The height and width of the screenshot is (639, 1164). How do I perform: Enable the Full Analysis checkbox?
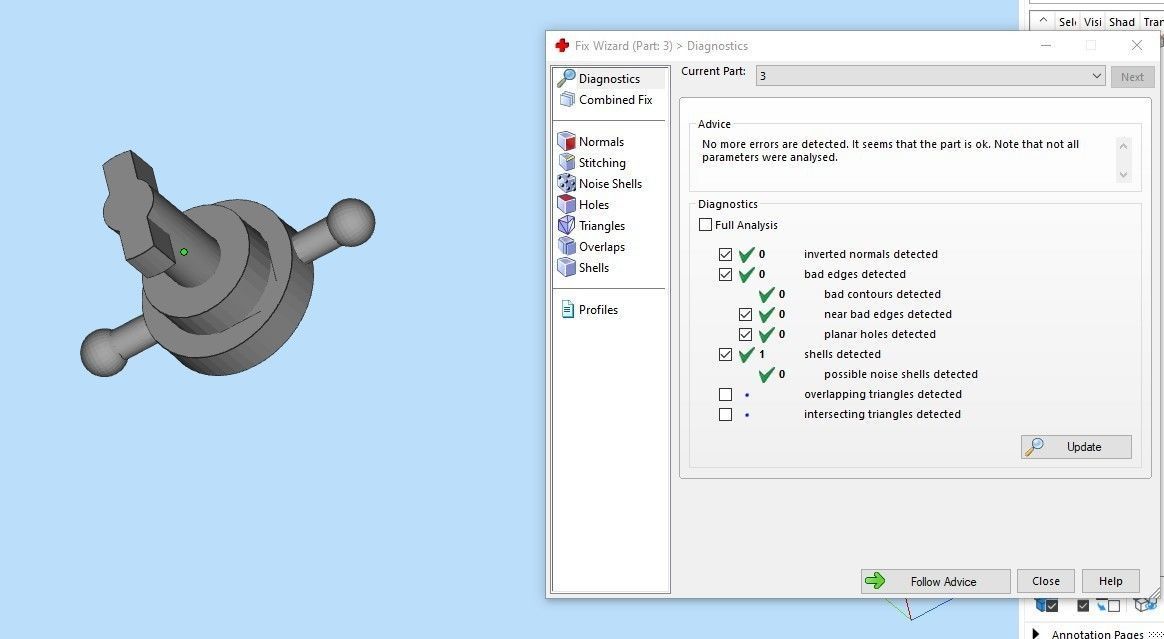pos(705,225)
